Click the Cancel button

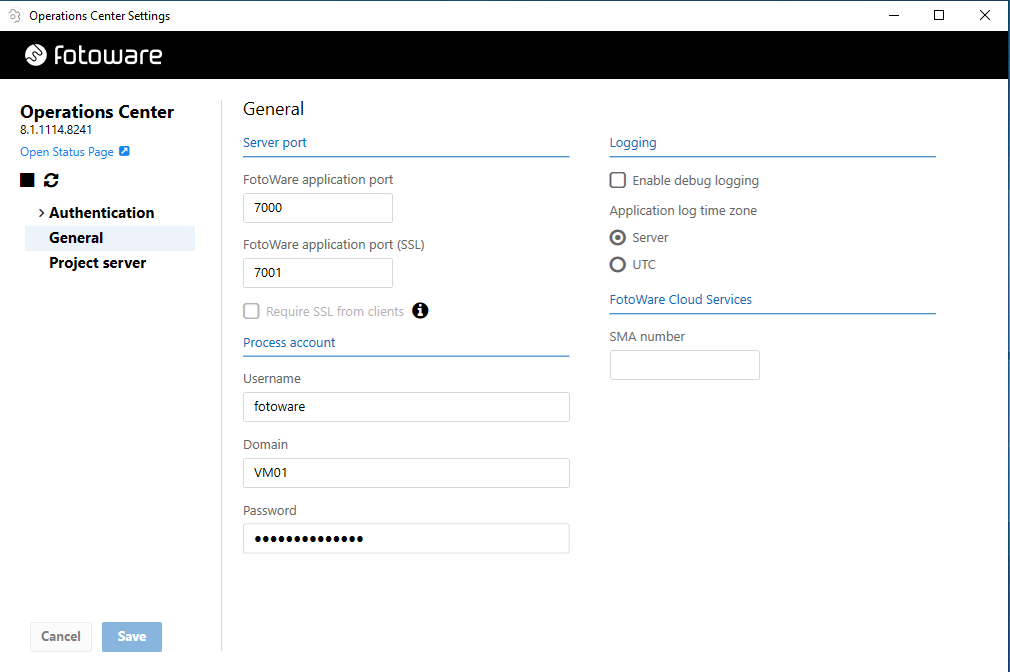point(61,637)
